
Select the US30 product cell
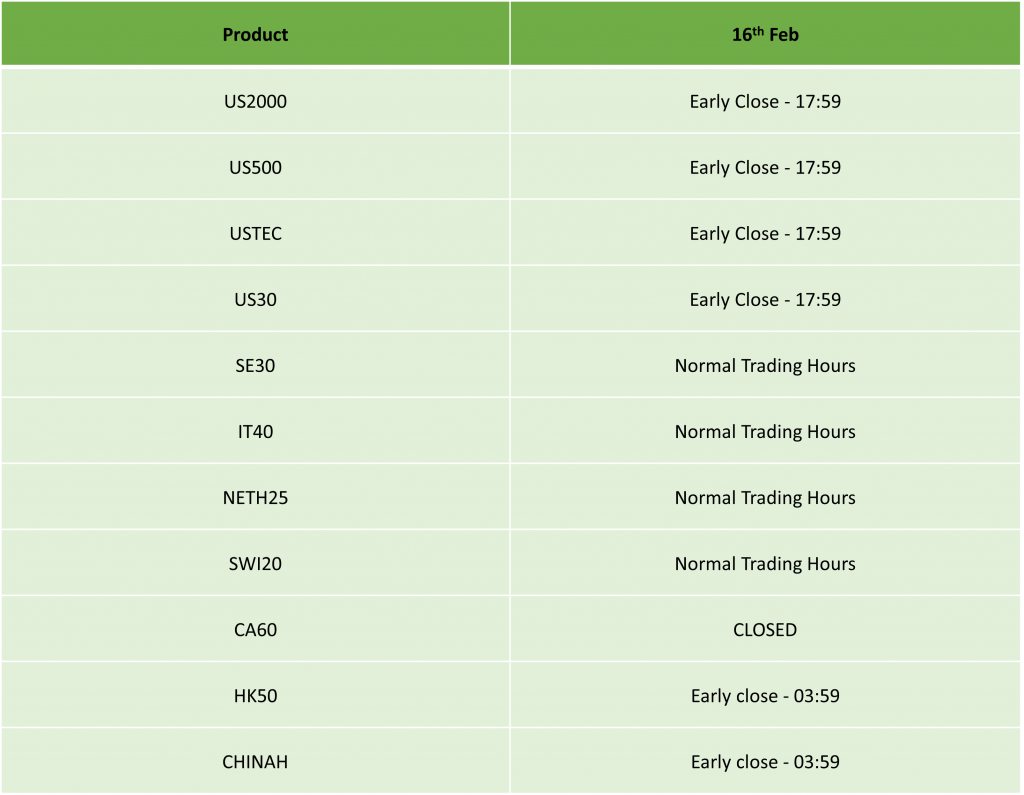pyautogui.click(x=255, y=299)
